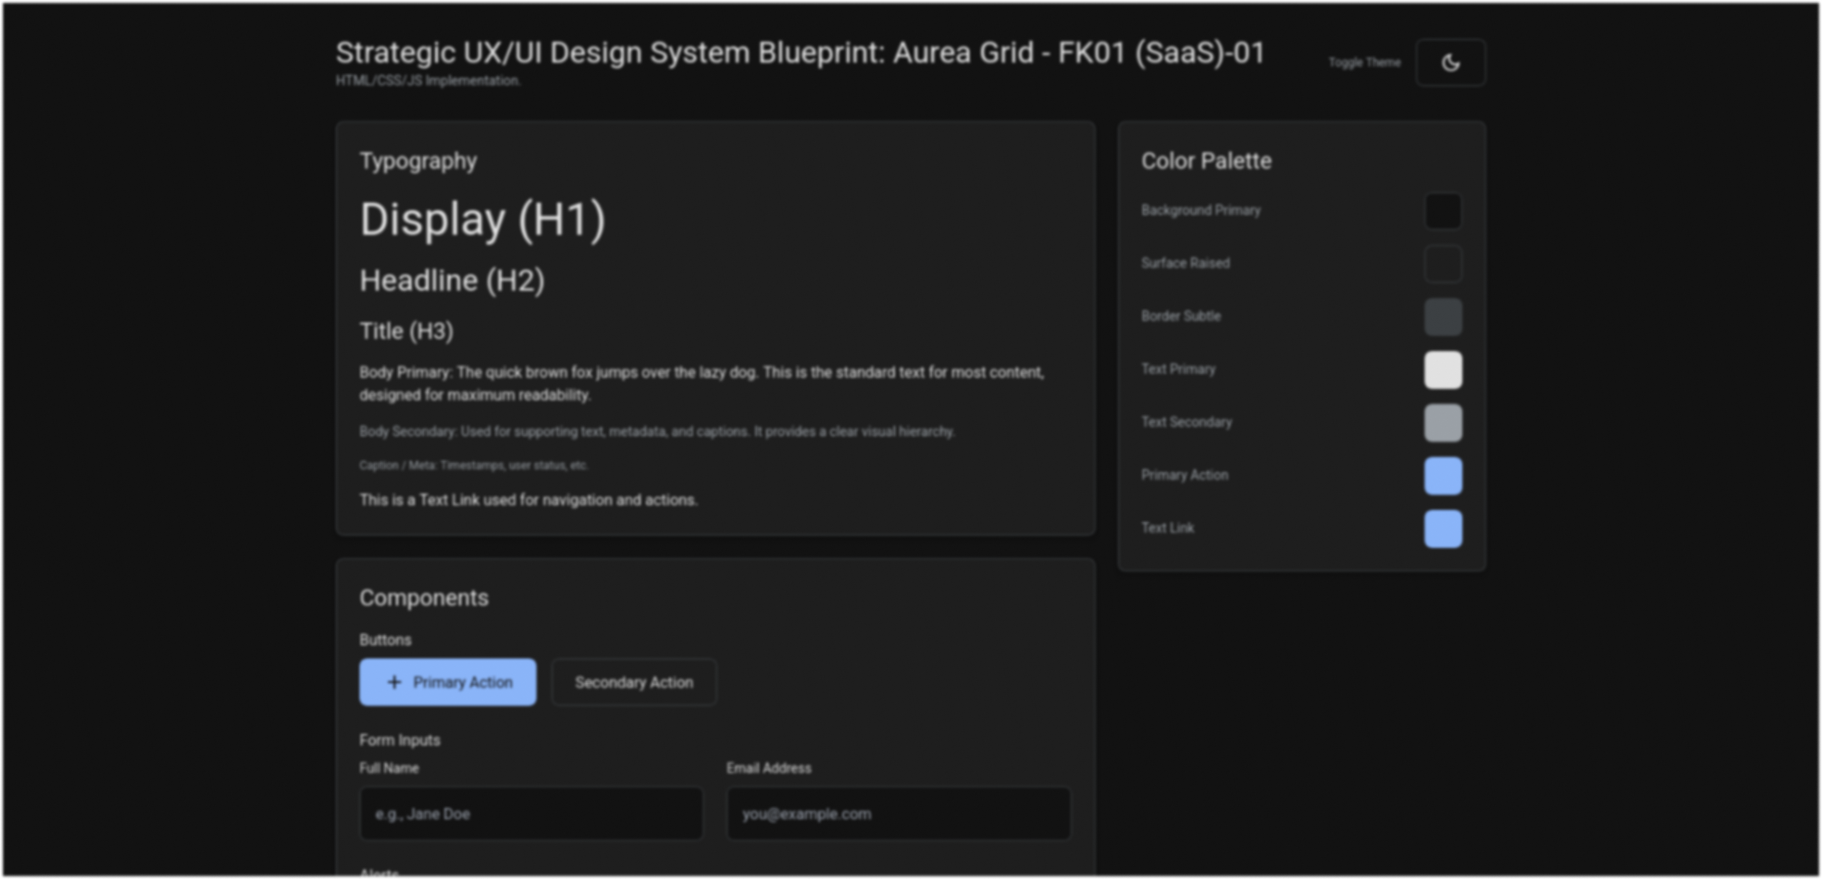The image size is (1822, 879).
Task: Focus the Email Address input field
Action: (898, 814)
